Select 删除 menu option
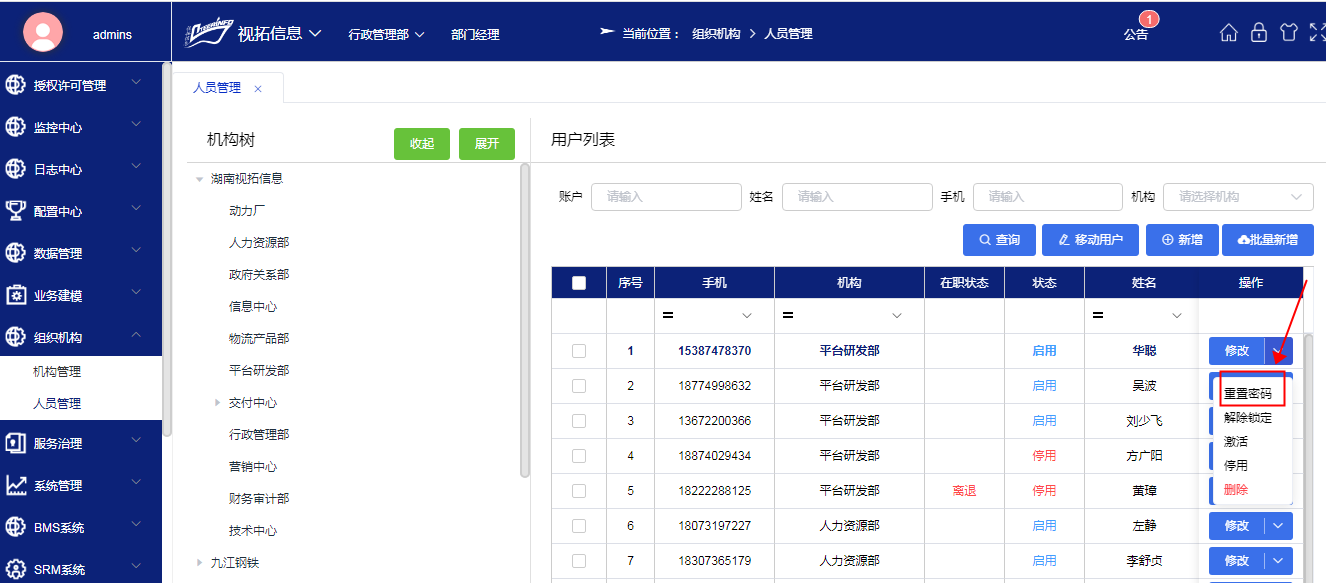The height and width of the screenshot is (583, 1326). coord(1236,490)
